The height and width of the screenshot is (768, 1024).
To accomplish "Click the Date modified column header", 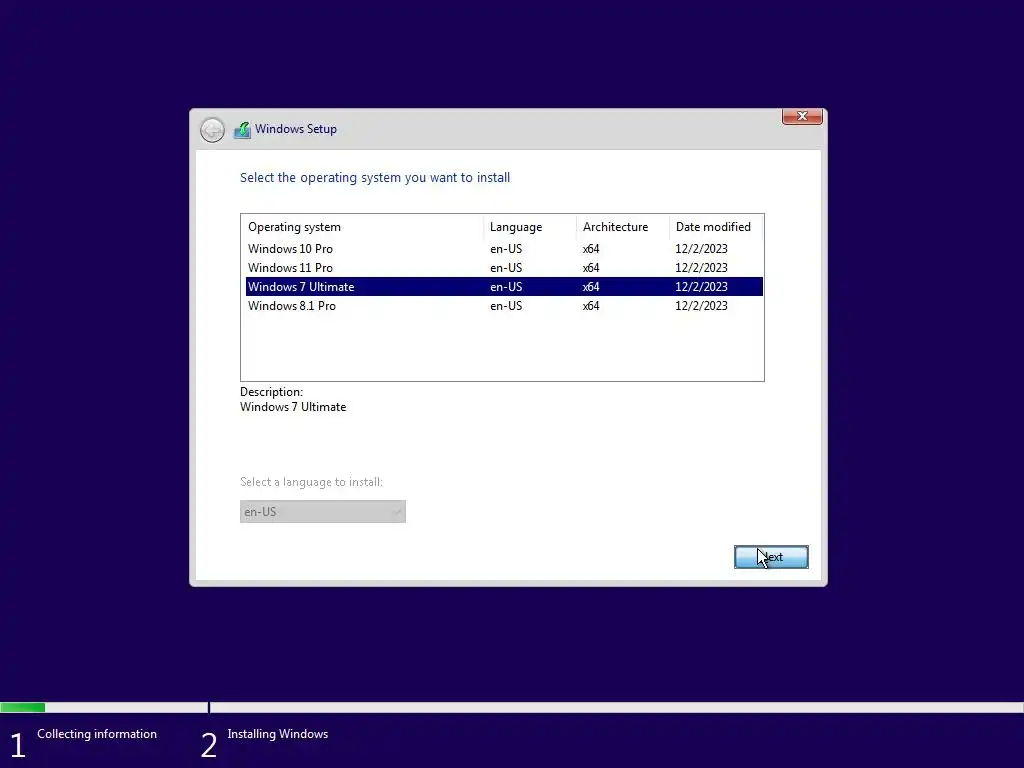I will pos(716,227).
